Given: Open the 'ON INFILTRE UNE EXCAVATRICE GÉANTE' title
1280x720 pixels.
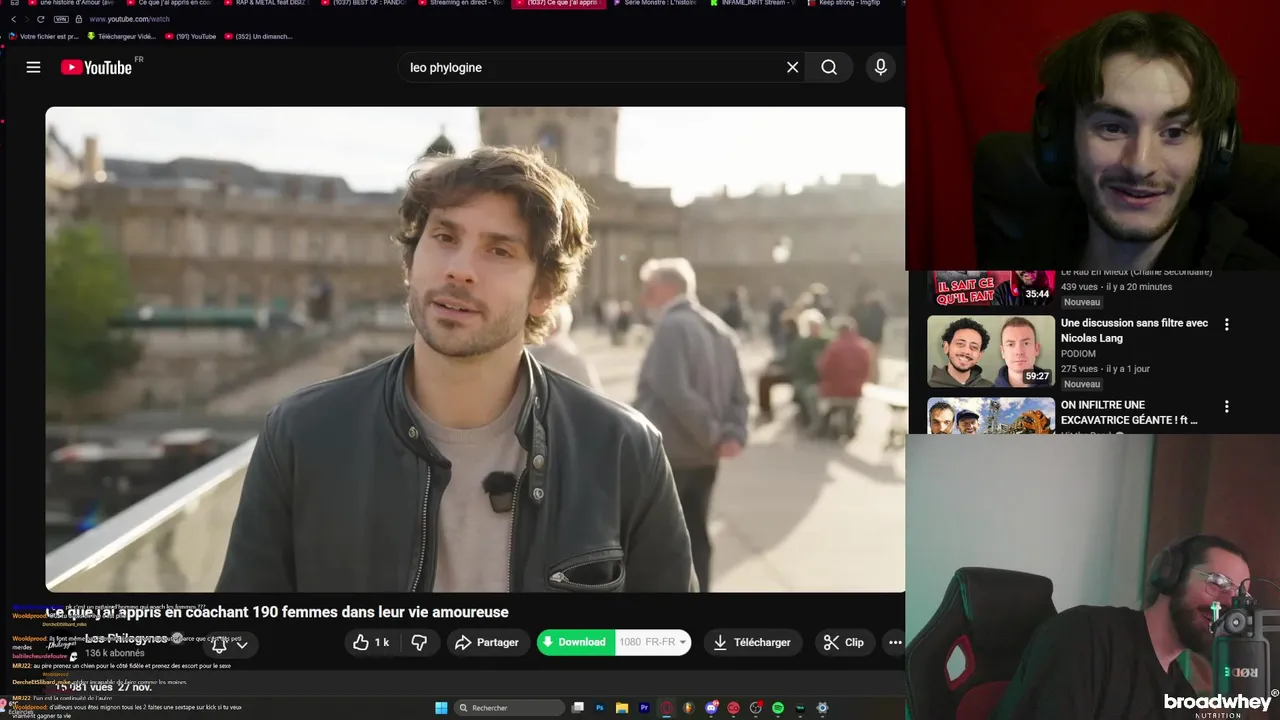Looking at the screenshot, I should pos(1129,412).
